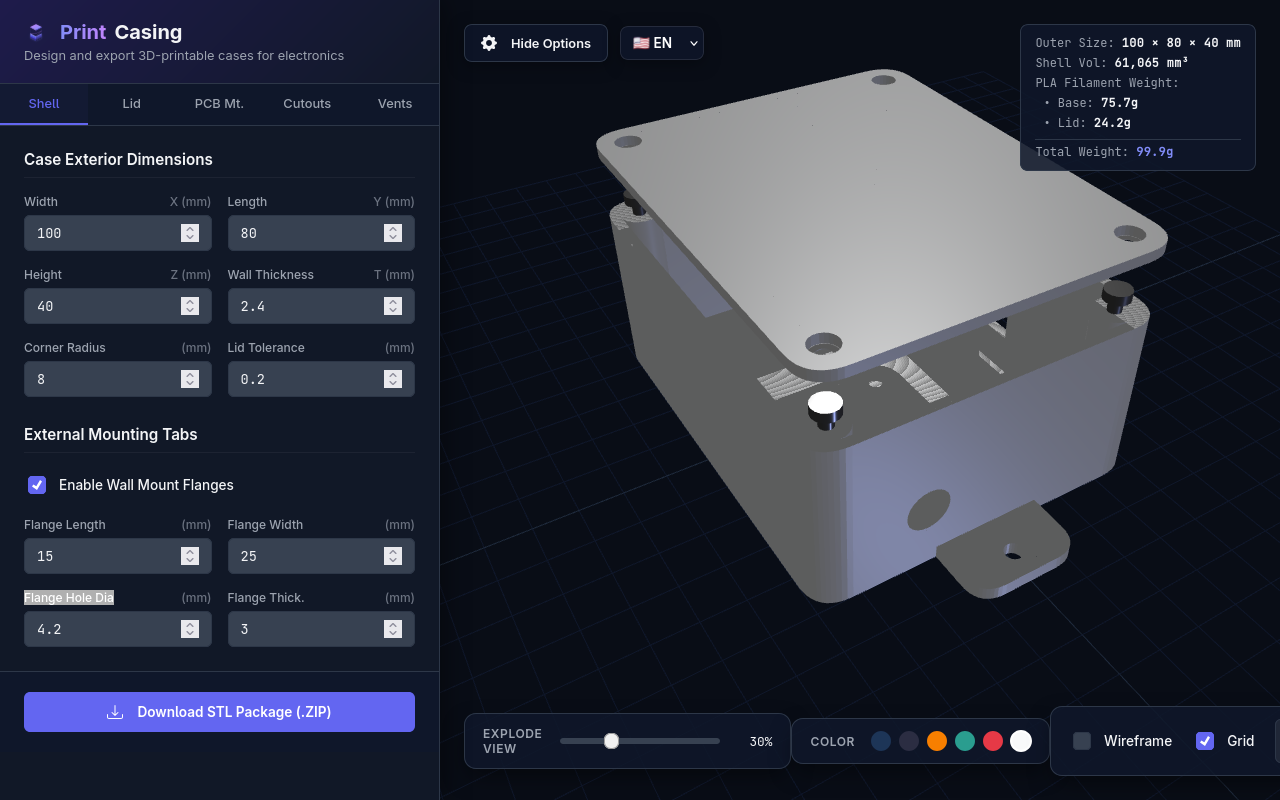Image resolution: width=1280 pixels, height=800 pixels.
Task: Click the Explode View slider handle
Action: (x=612, y=741)
